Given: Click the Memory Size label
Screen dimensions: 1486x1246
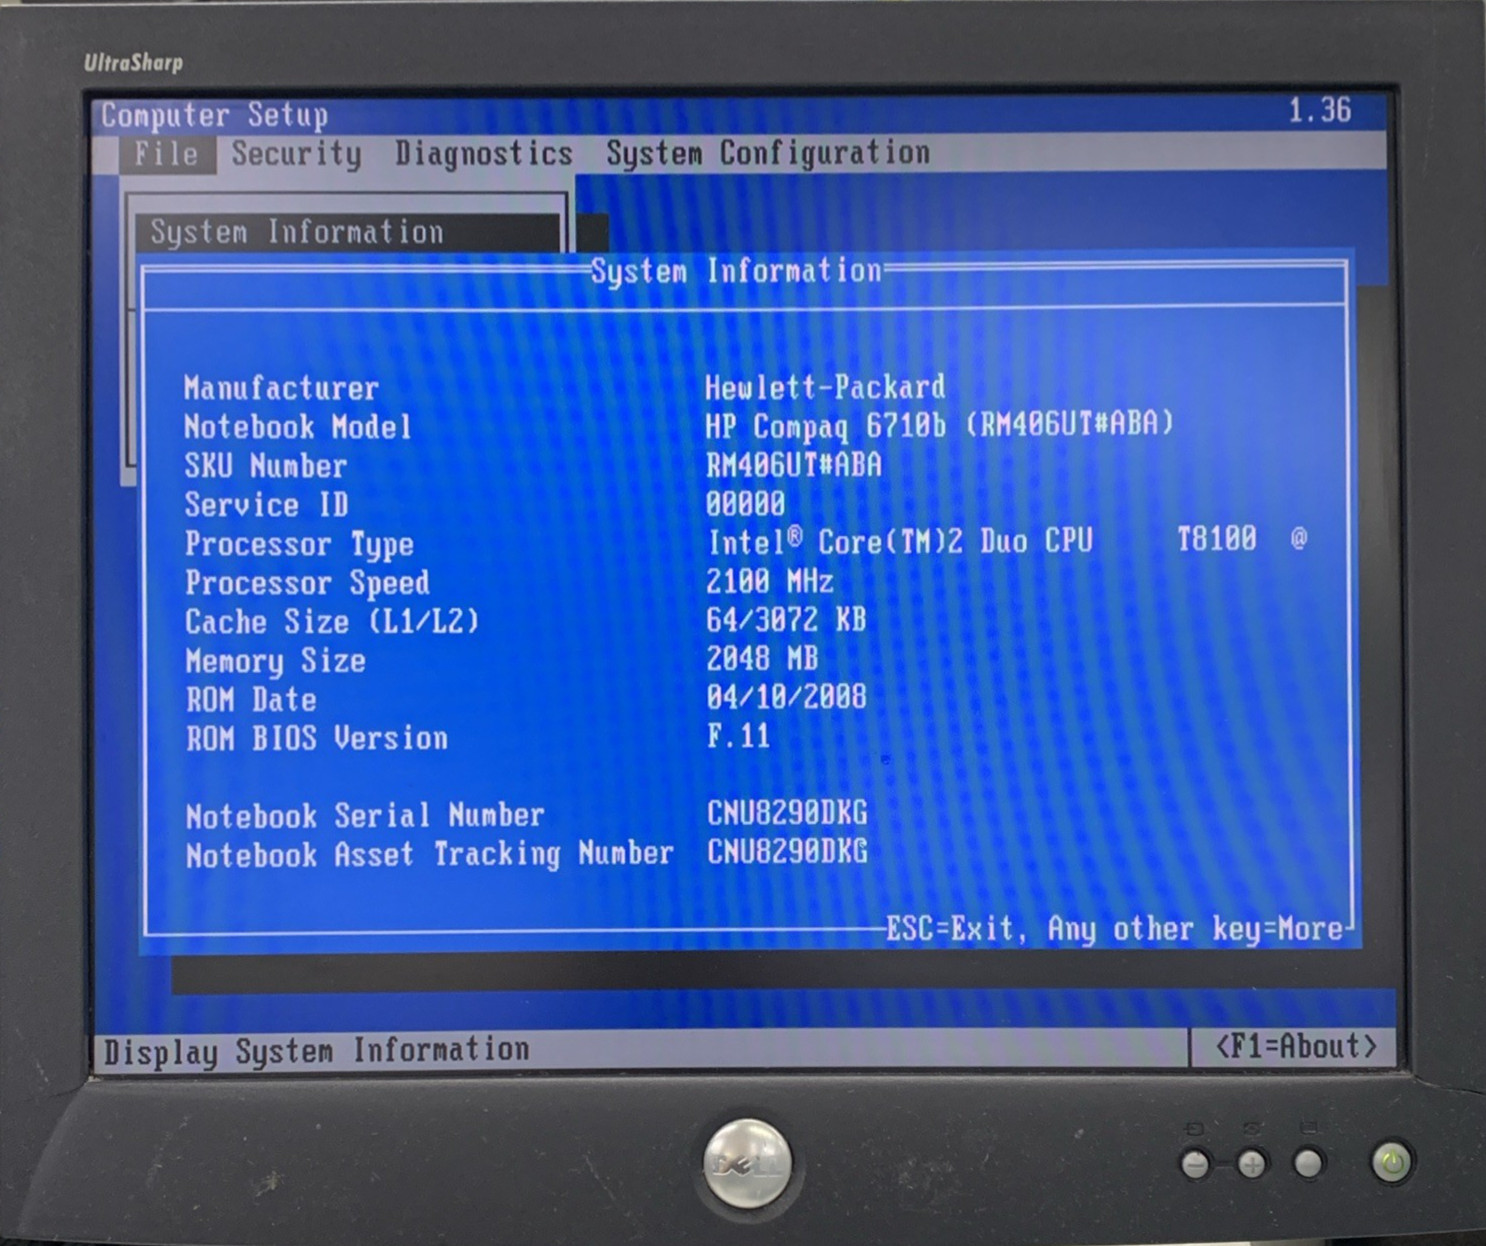Looking at the screenshot, I should (275, 661).
